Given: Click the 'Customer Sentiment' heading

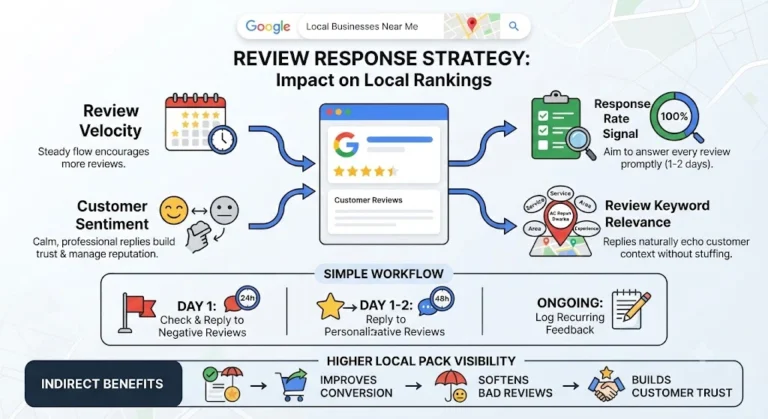Looking at the screenshot, I should coord(112,215).
